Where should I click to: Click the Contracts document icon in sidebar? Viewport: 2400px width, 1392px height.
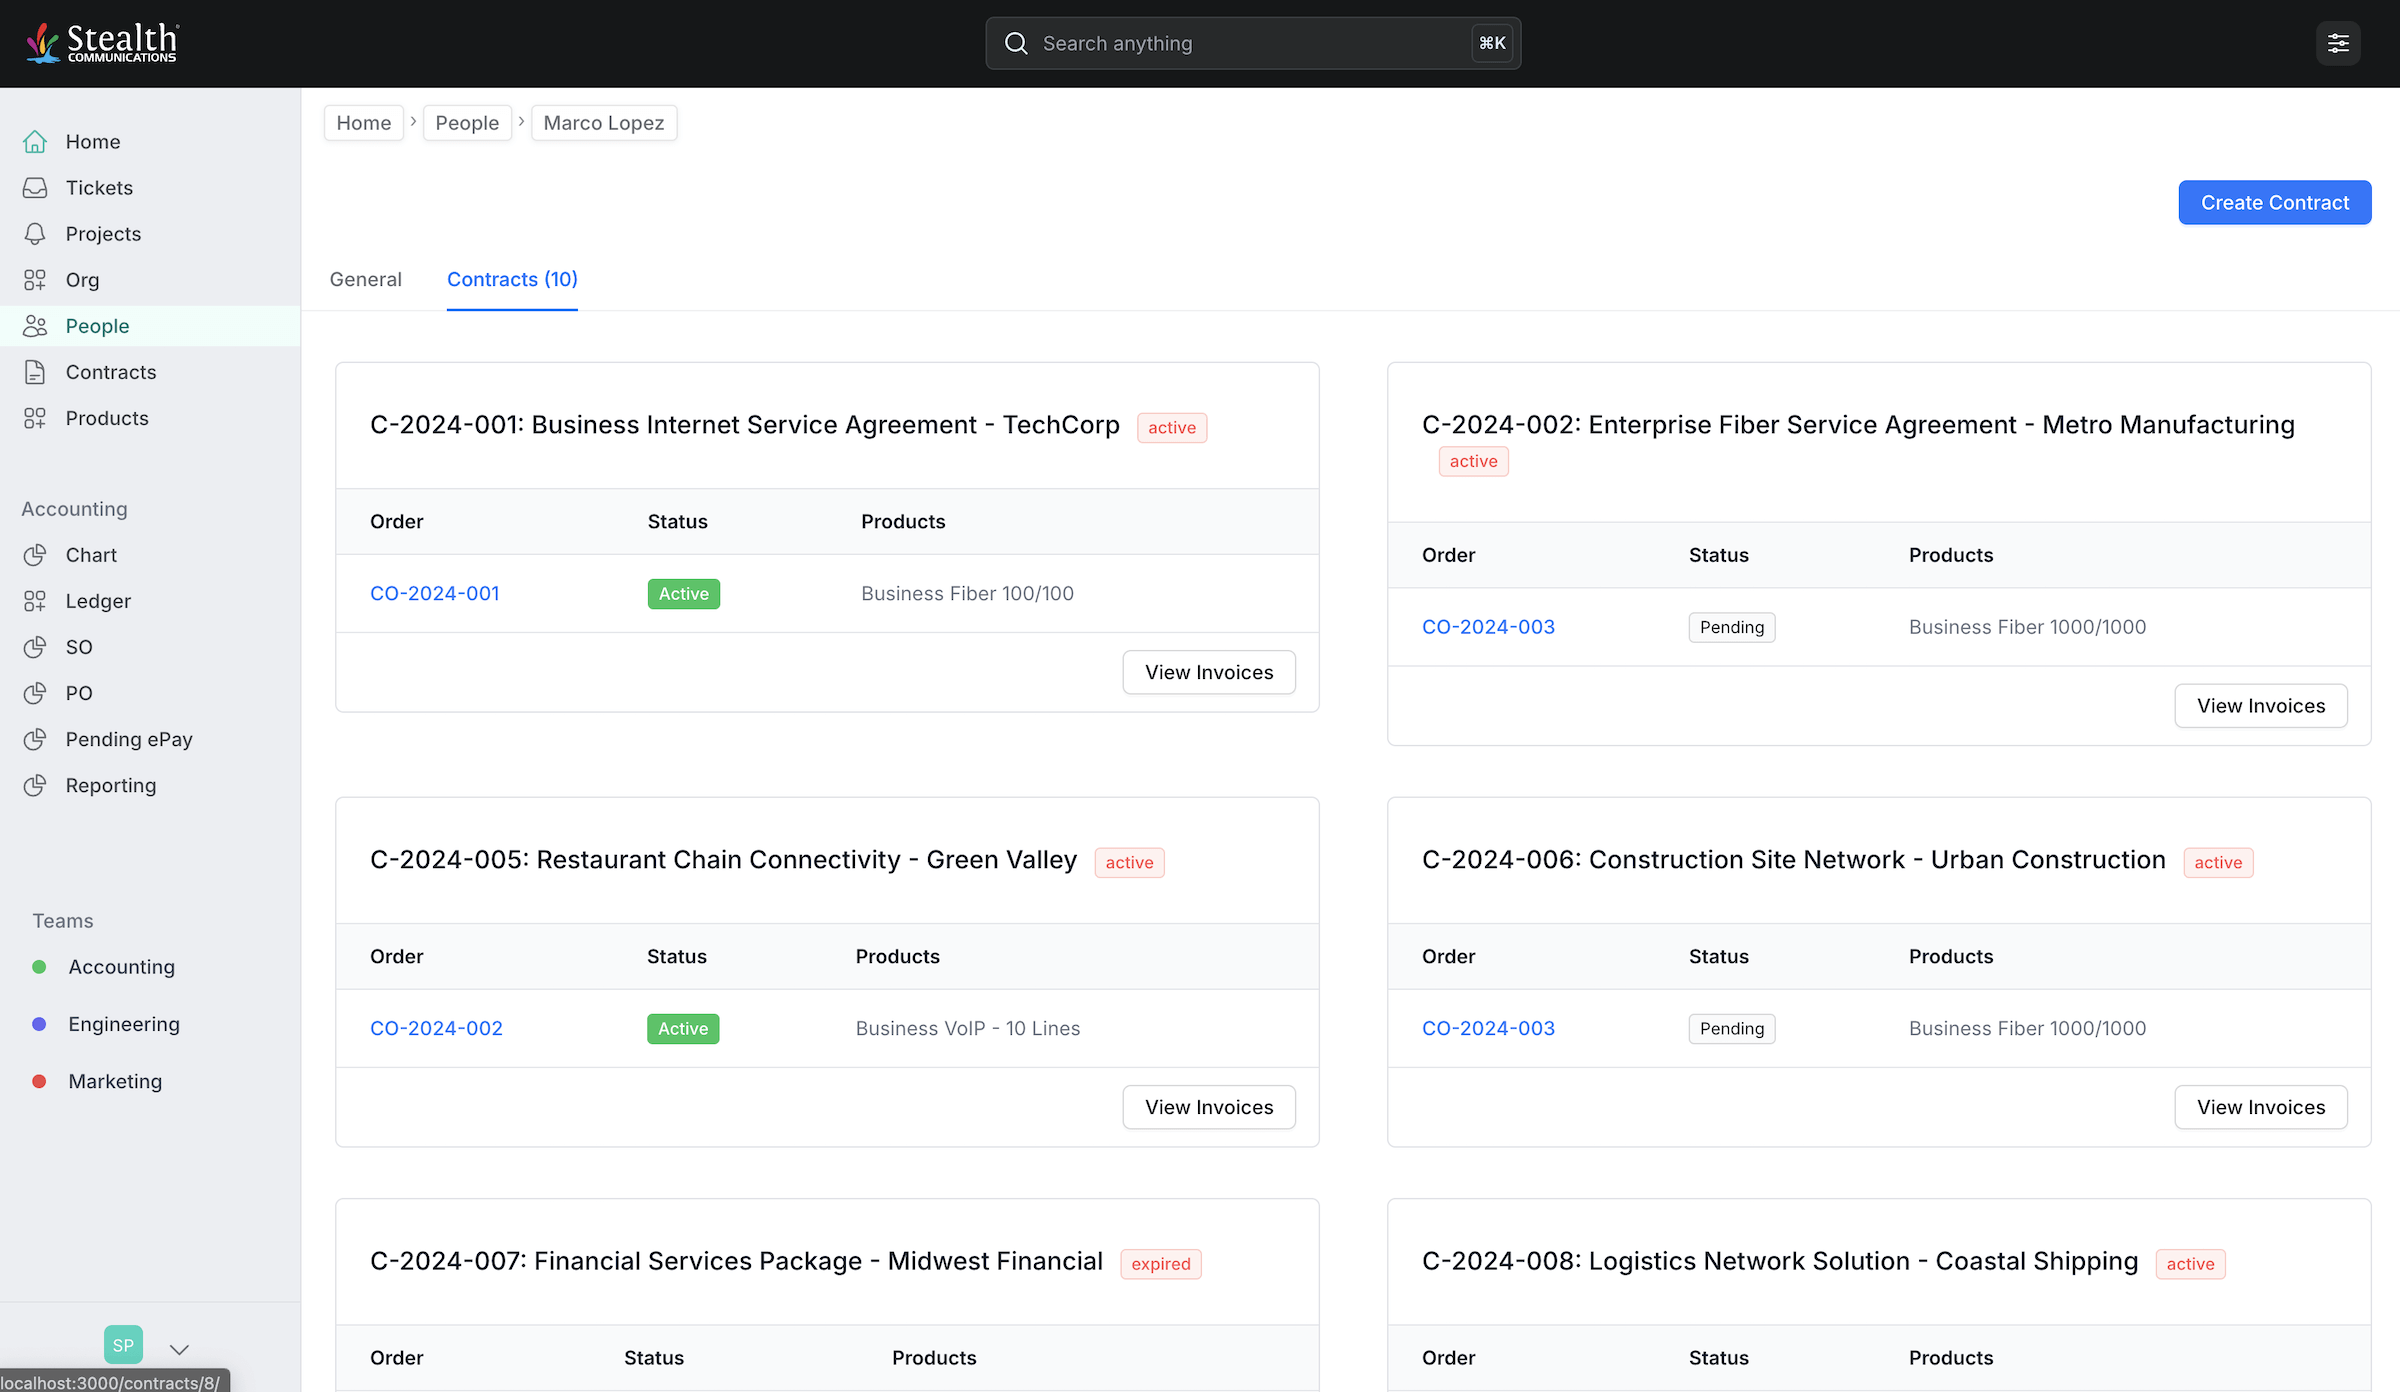(x=35, y=372)
